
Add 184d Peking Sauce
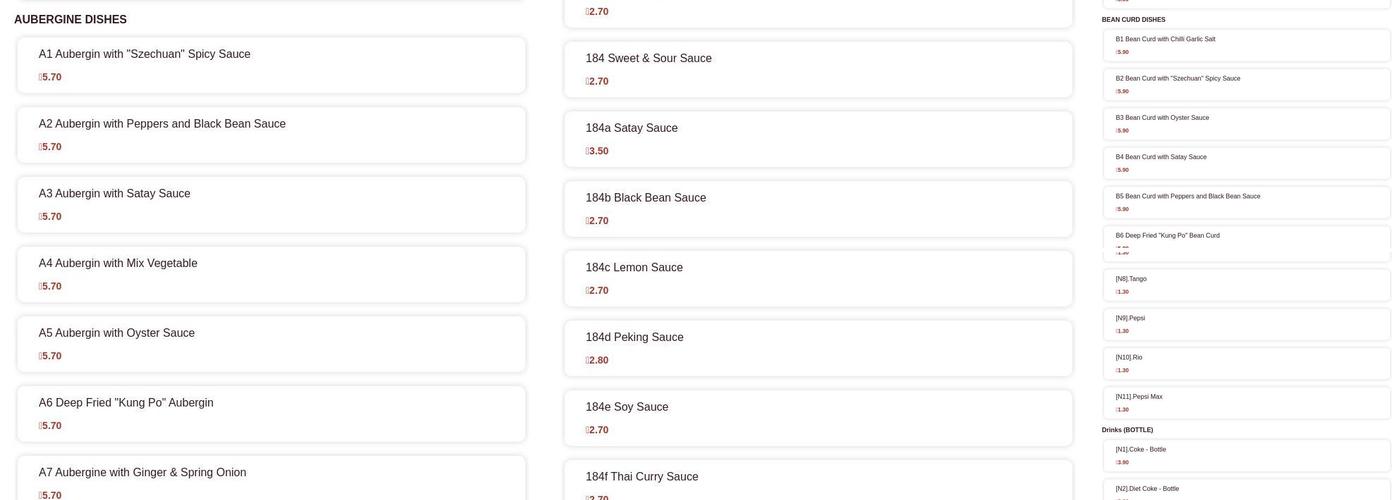pyautogui.click(x=818, y=348)
